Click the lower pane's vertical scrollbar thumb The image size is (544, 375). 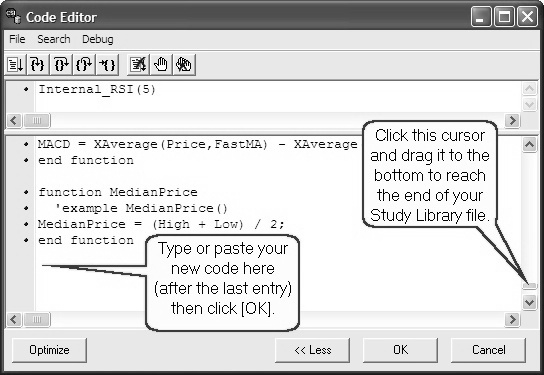[529, 285]
